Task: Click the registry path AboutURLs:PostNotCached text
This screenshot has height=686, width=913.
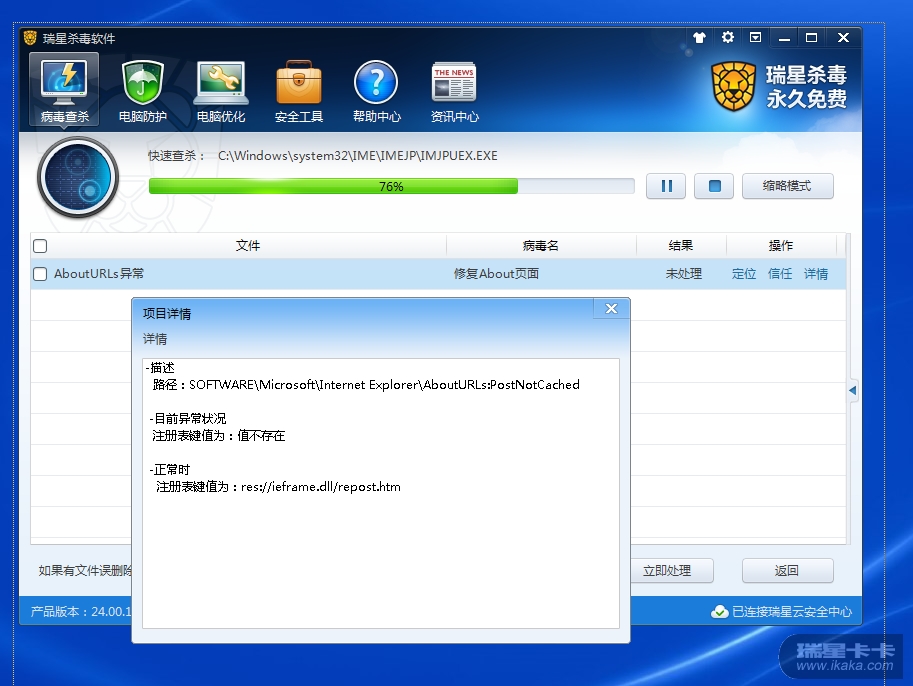Action: [x=384, y=385]
